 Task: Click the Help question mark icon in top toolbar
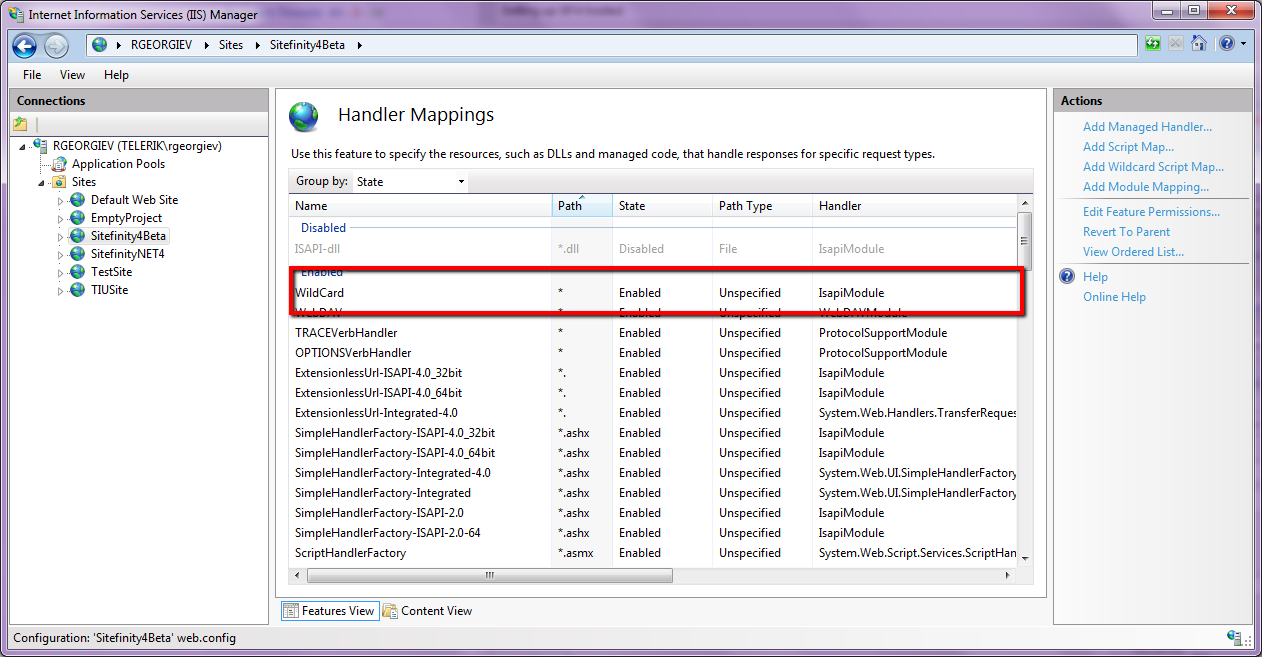(x=1226, y=44)
